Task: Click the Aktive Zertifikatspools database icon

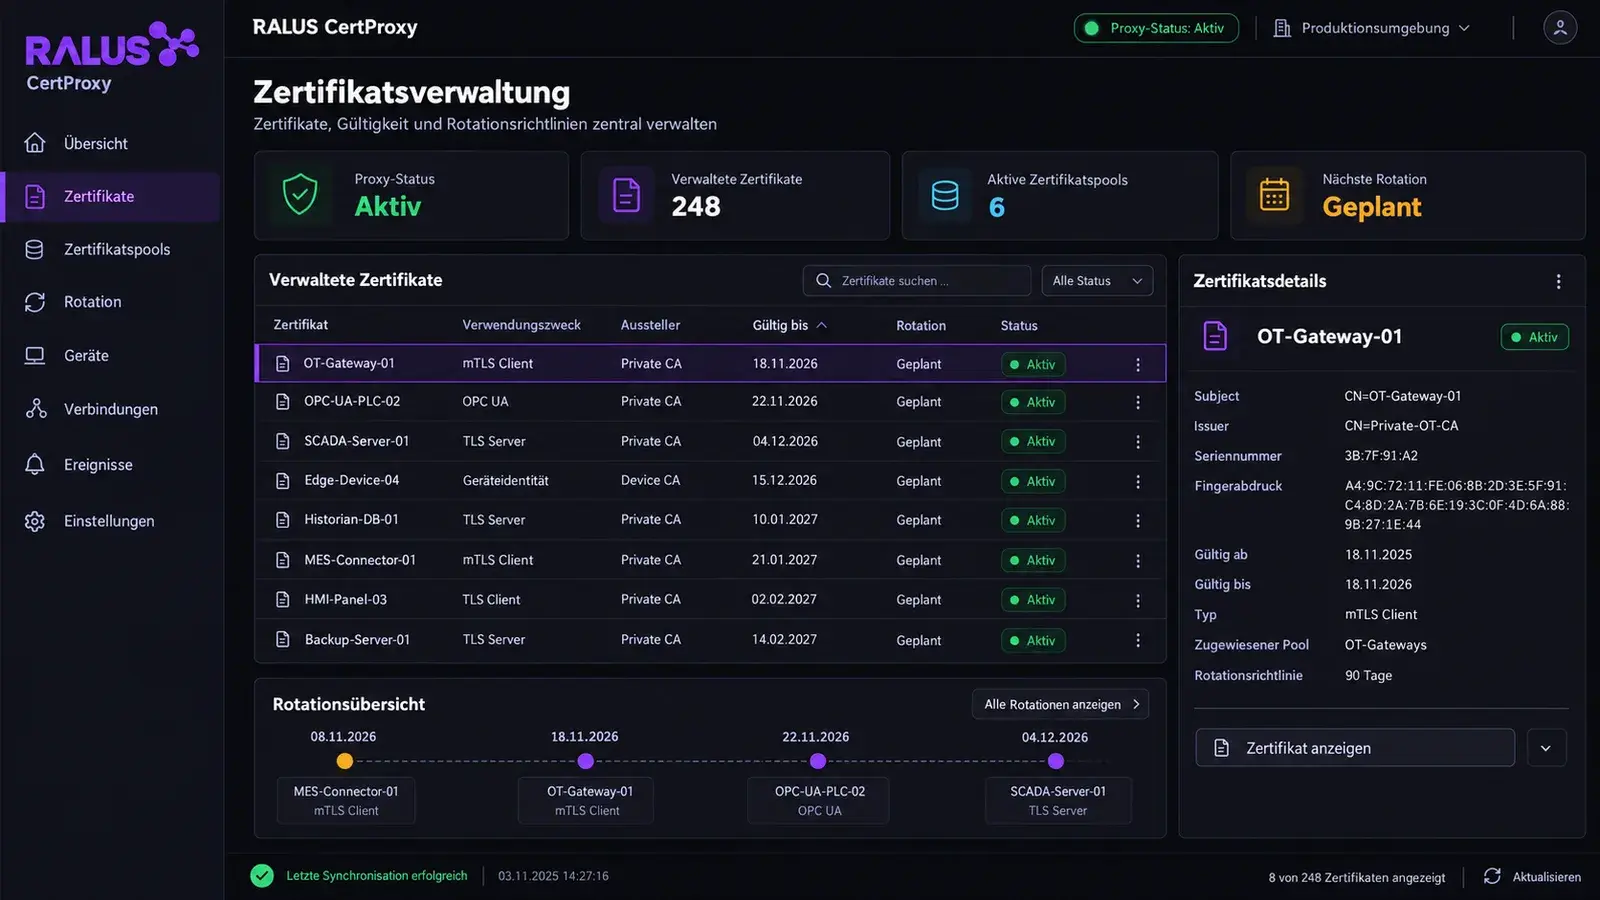Action: pyautogui.click(x=945, y=195)
